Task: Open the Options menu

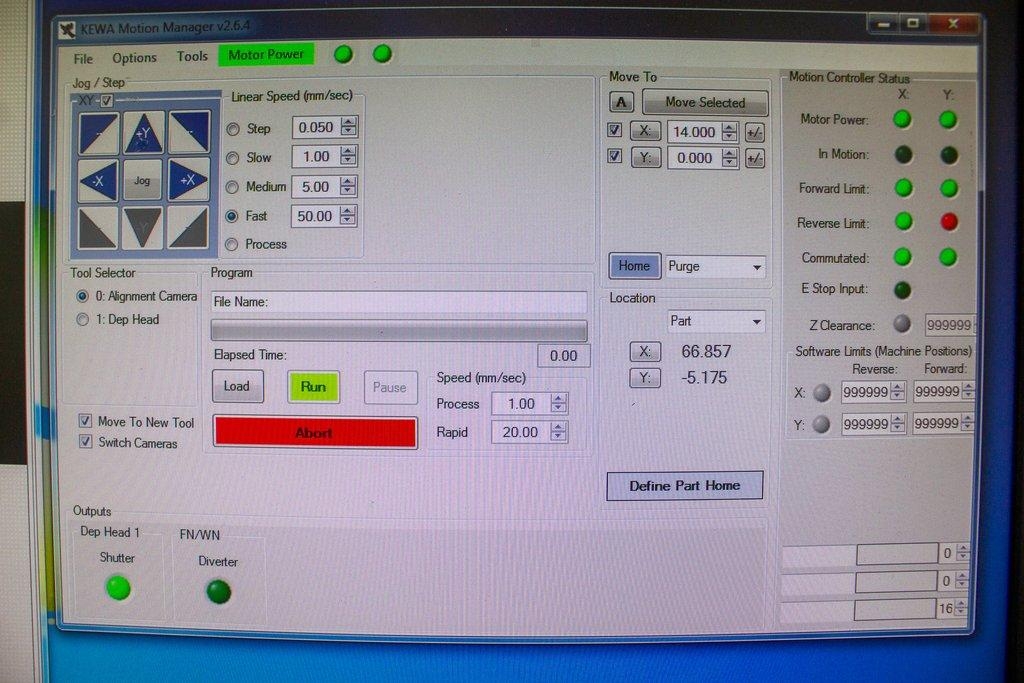Action: coord(134,57)
